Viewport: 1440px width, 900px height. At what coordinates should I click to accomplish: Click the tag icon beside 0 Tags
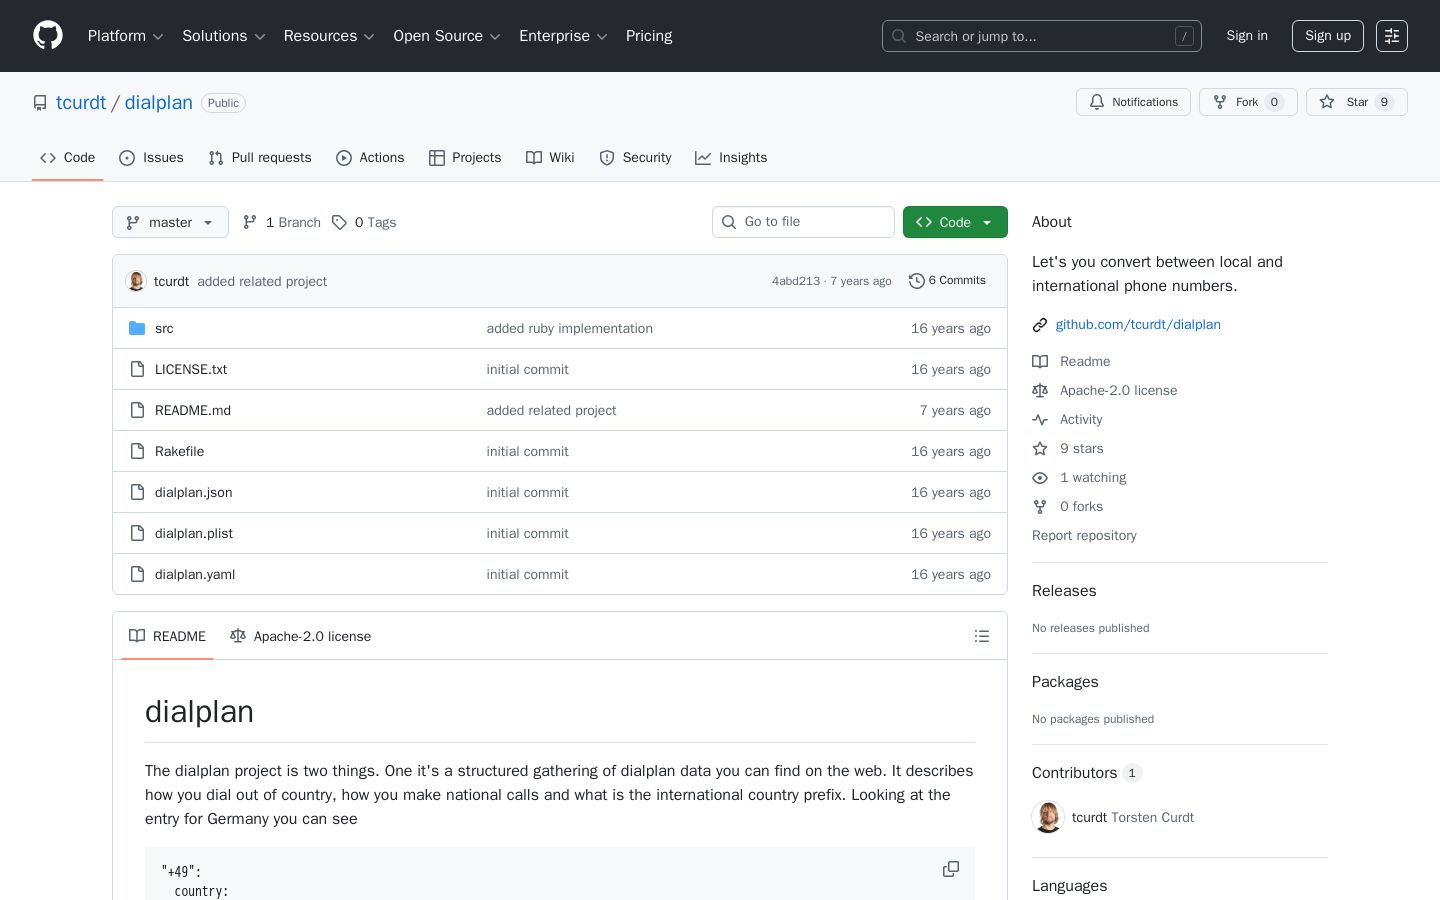tap(340, 222)
